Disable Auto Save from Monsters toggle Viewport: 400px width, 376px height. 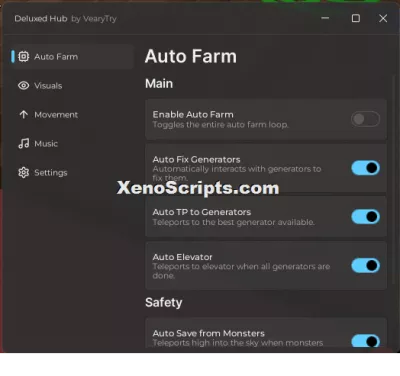click(x=366, y=341)
